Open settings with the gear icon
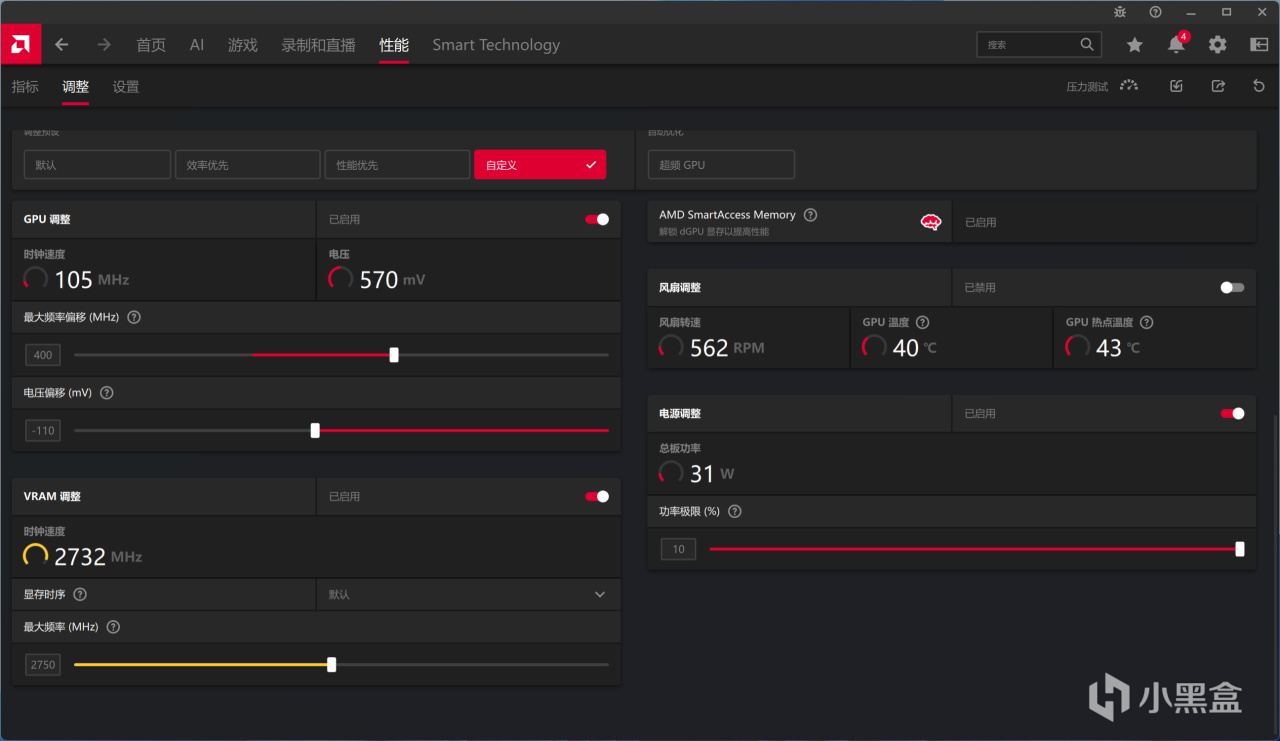The width and height of the screenshot is (1280, 741). 1217,45
